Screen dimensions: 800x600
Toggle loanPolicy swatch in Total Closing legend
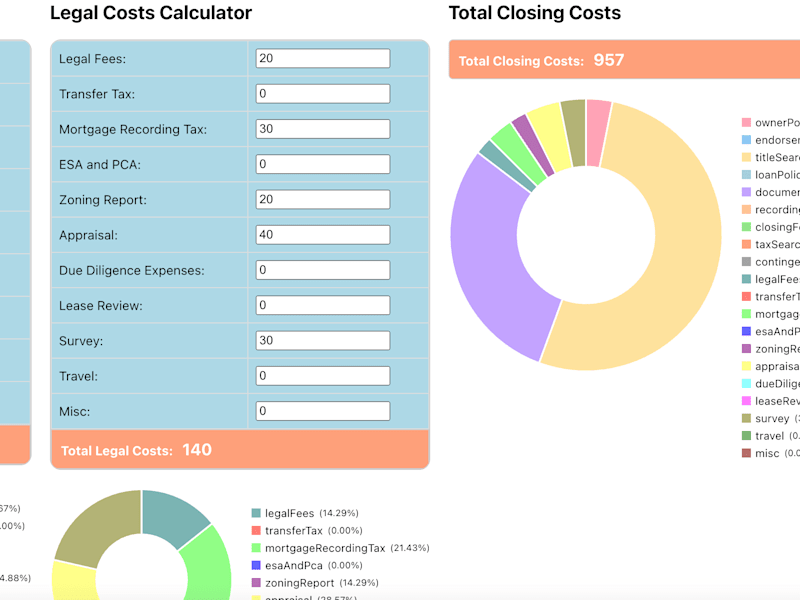[746, 174]
